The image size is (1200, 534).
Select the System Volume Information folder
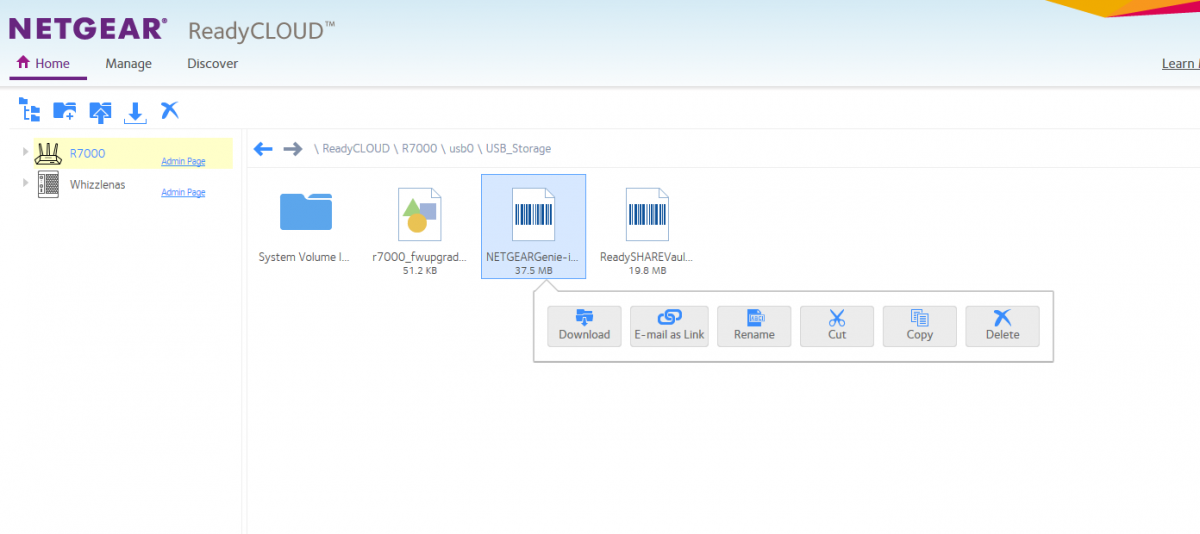coord(305,227)
